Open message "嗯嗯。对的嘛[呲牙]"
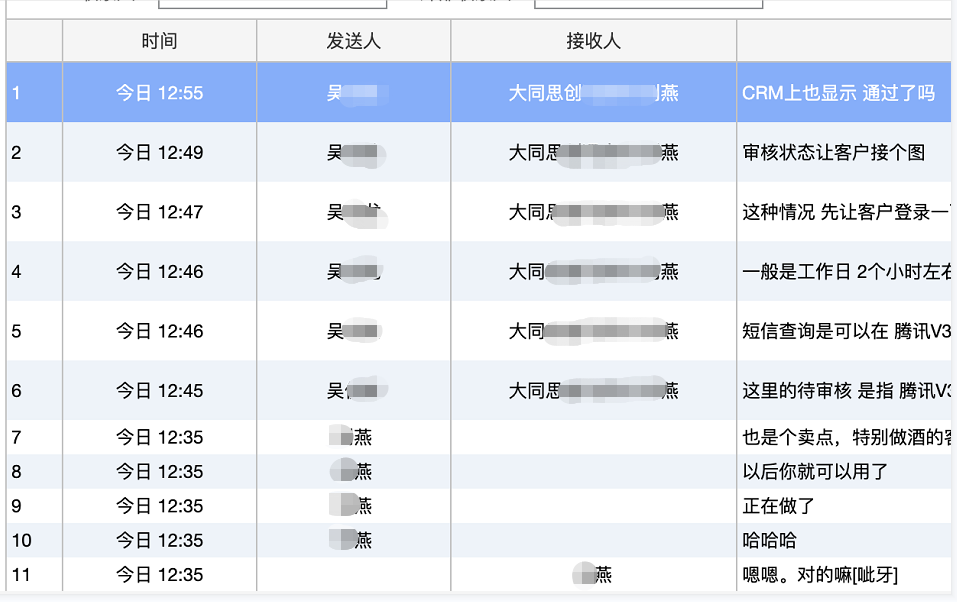 click(x=820, y=575)
